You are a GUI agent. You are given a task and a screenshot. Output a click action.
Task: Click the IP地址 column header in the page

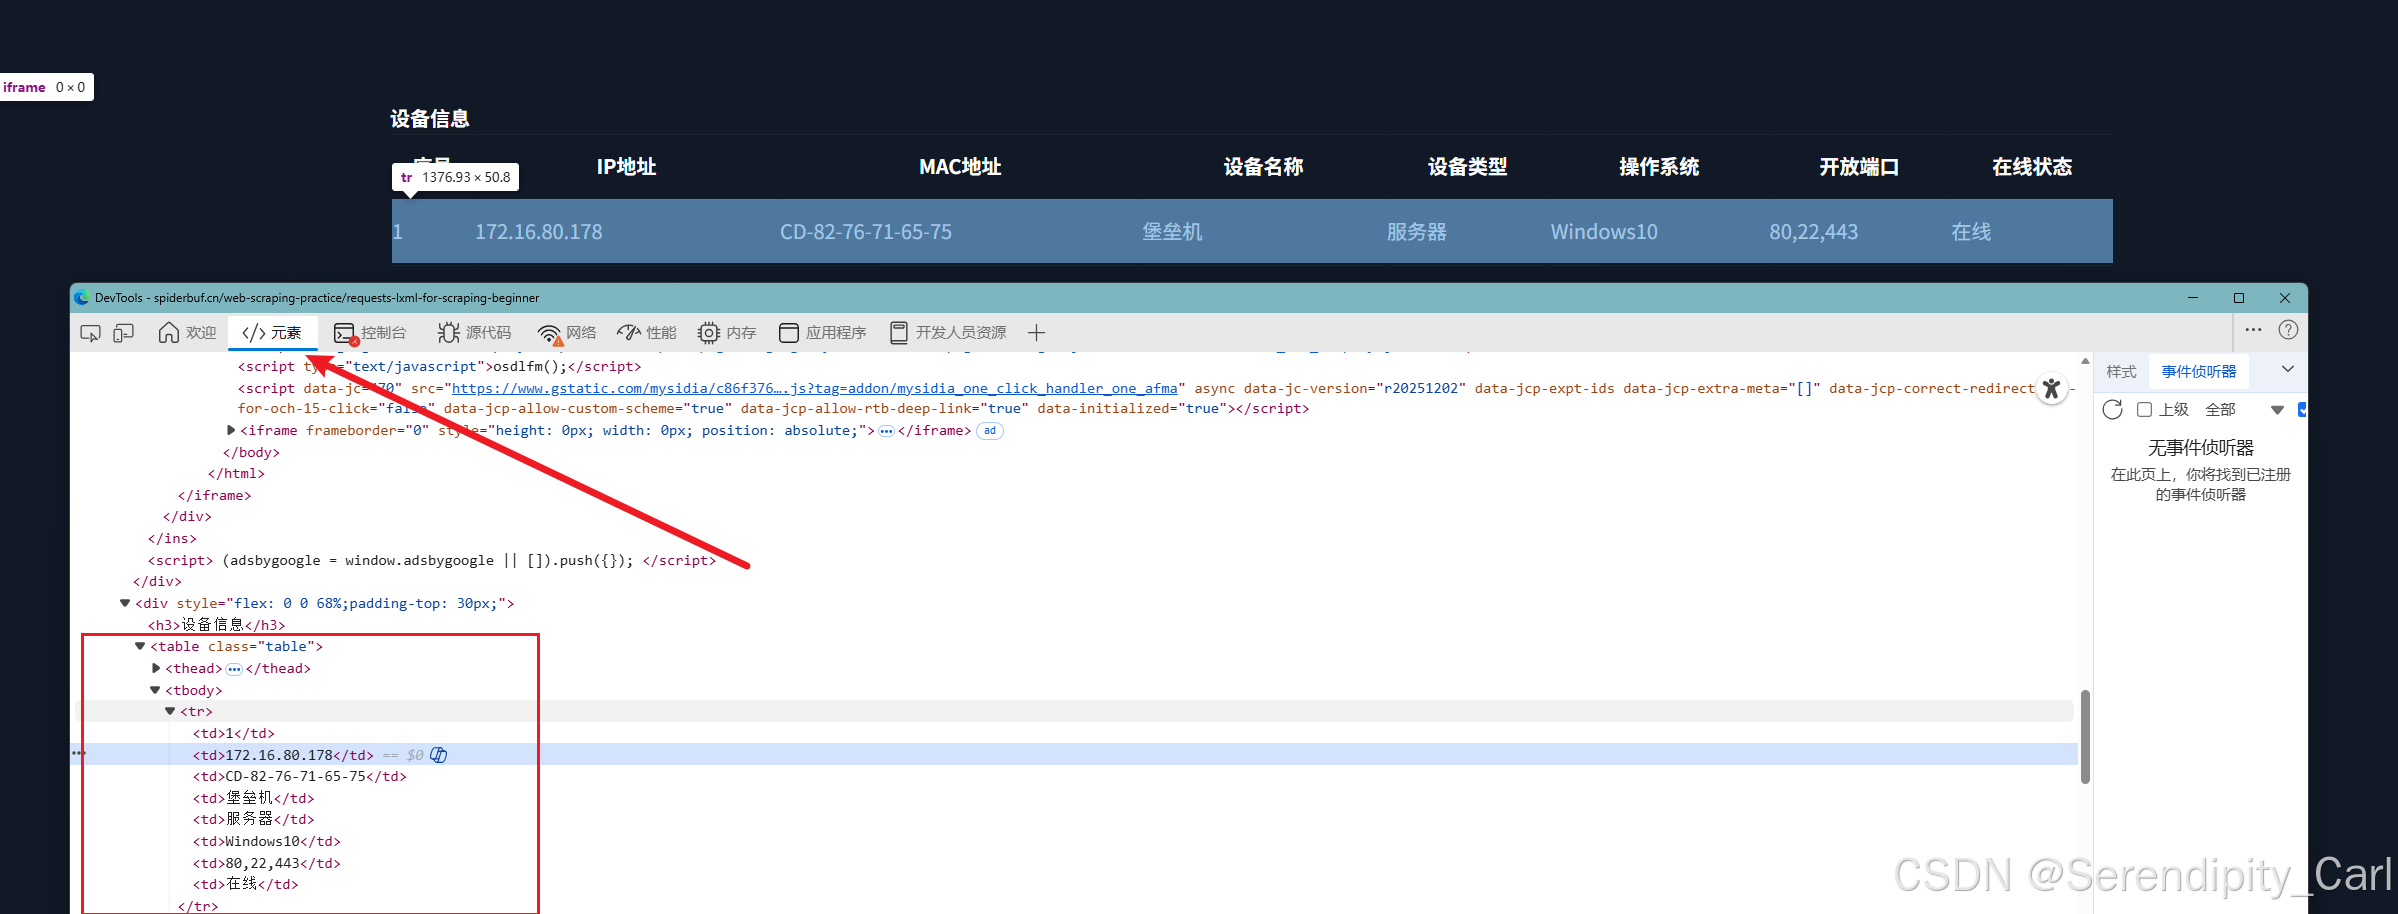point(626,167)
